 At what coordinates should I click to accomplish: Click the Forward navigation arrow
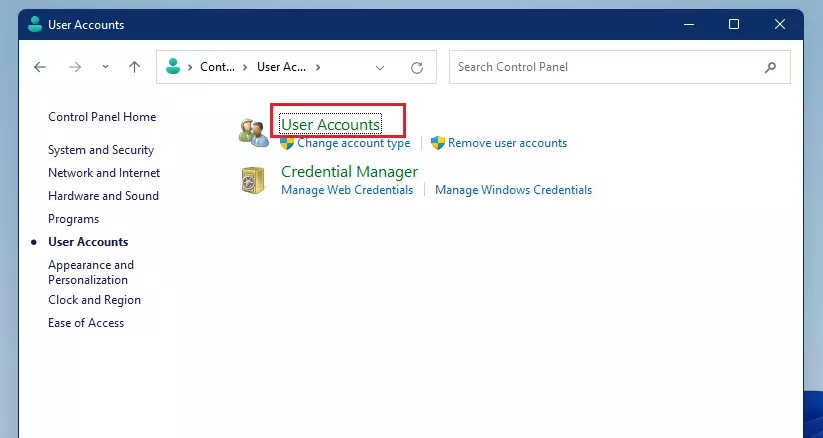pyautogui.click(x=75, y=67)
